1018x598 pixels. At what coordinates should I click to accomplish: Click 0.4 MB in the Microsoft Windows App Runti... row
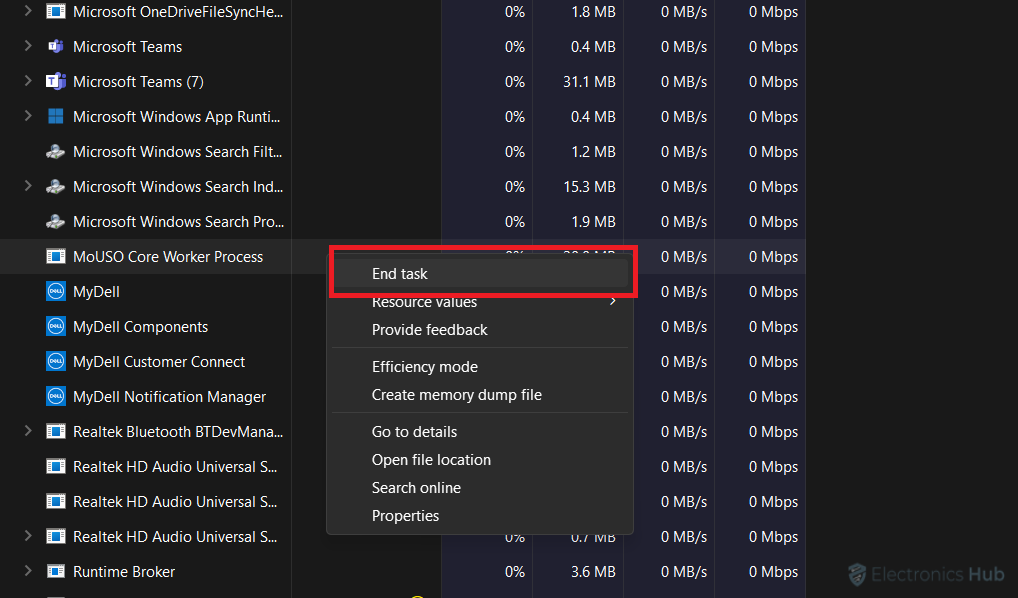pyautogui.click(x=593, y=117)
